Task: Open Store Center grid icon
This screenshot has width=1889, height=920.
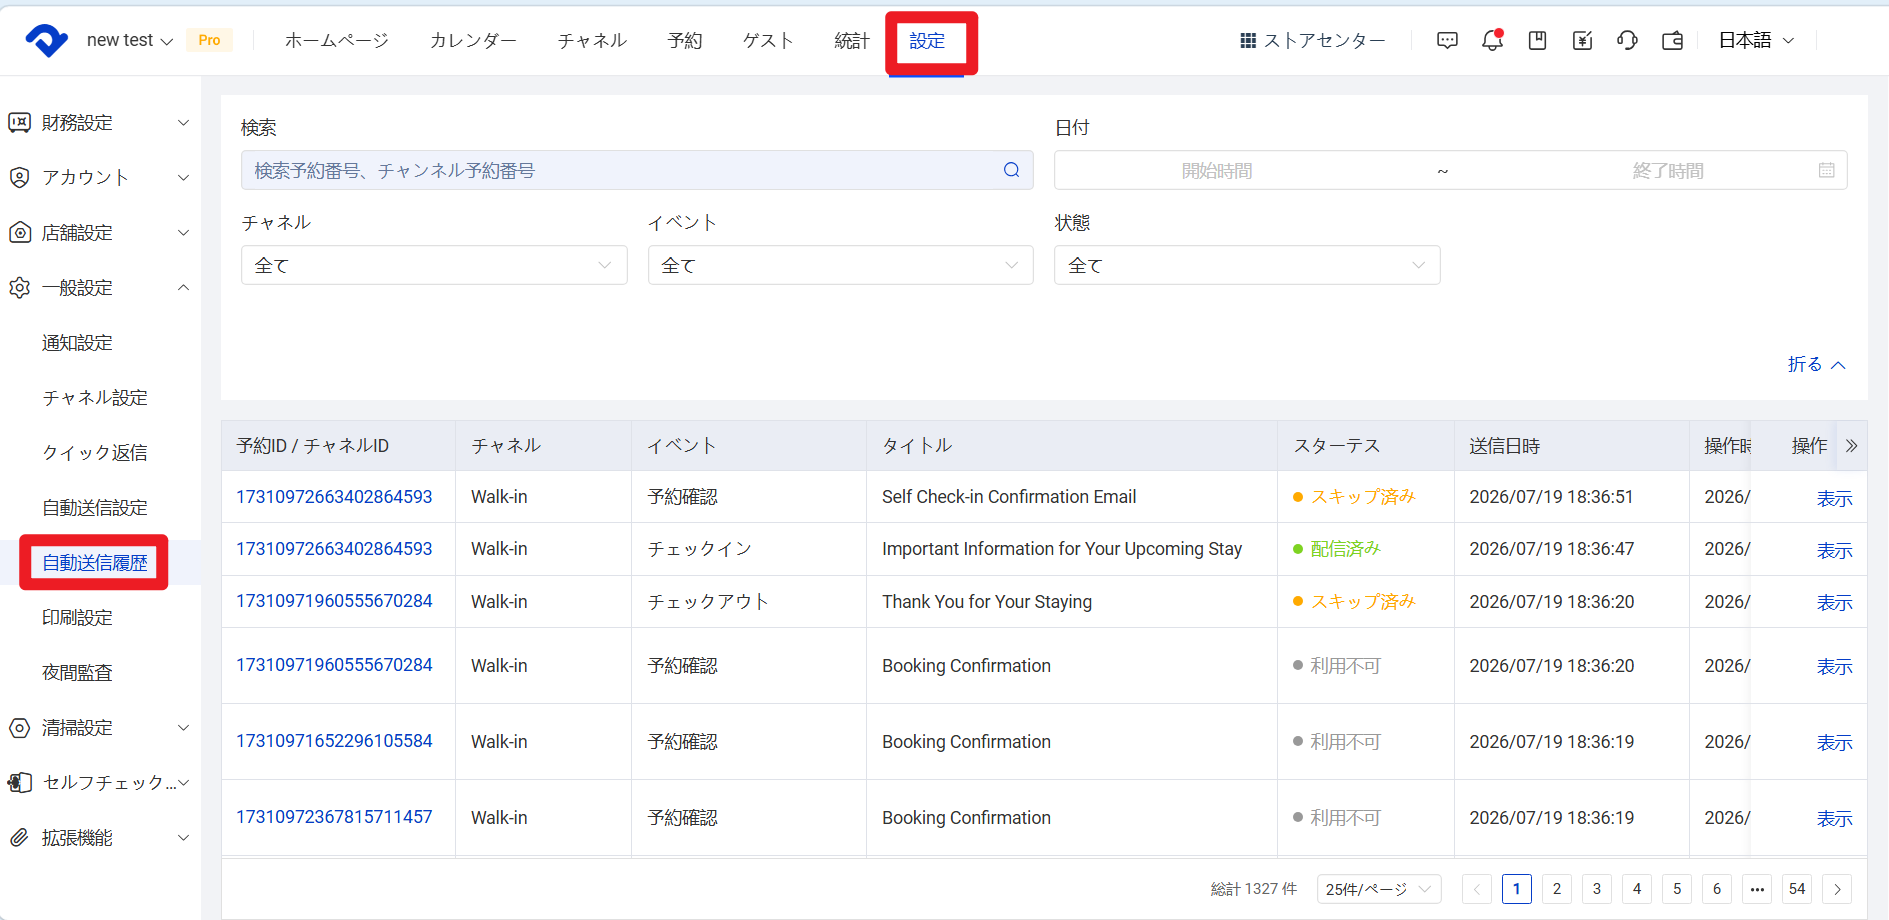Action: (1248, 41)
